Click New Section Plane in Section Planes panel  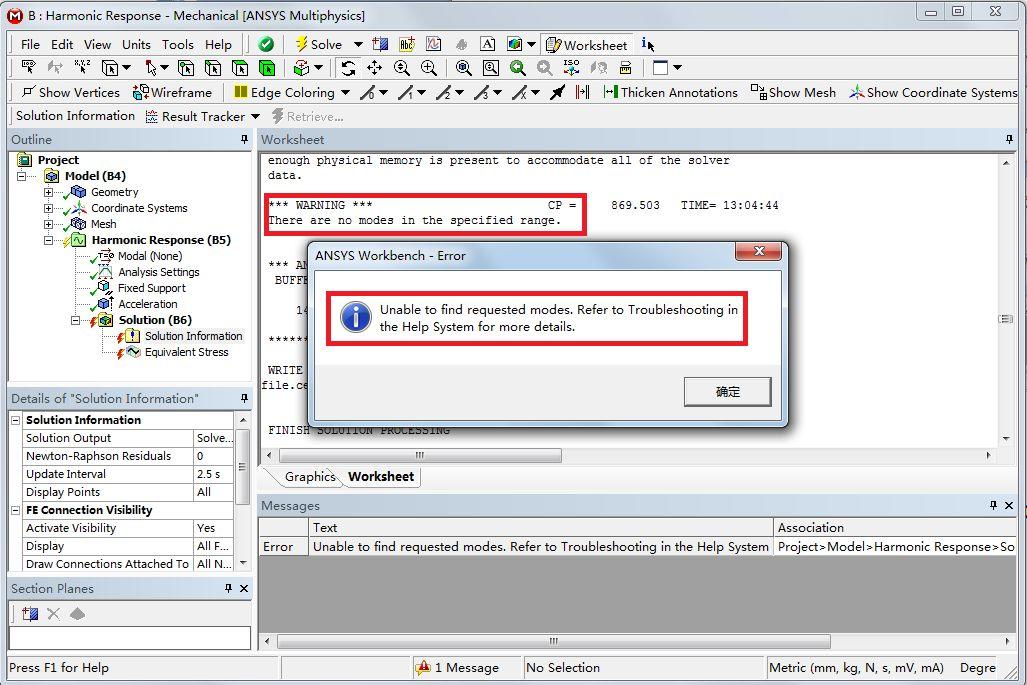29,614
